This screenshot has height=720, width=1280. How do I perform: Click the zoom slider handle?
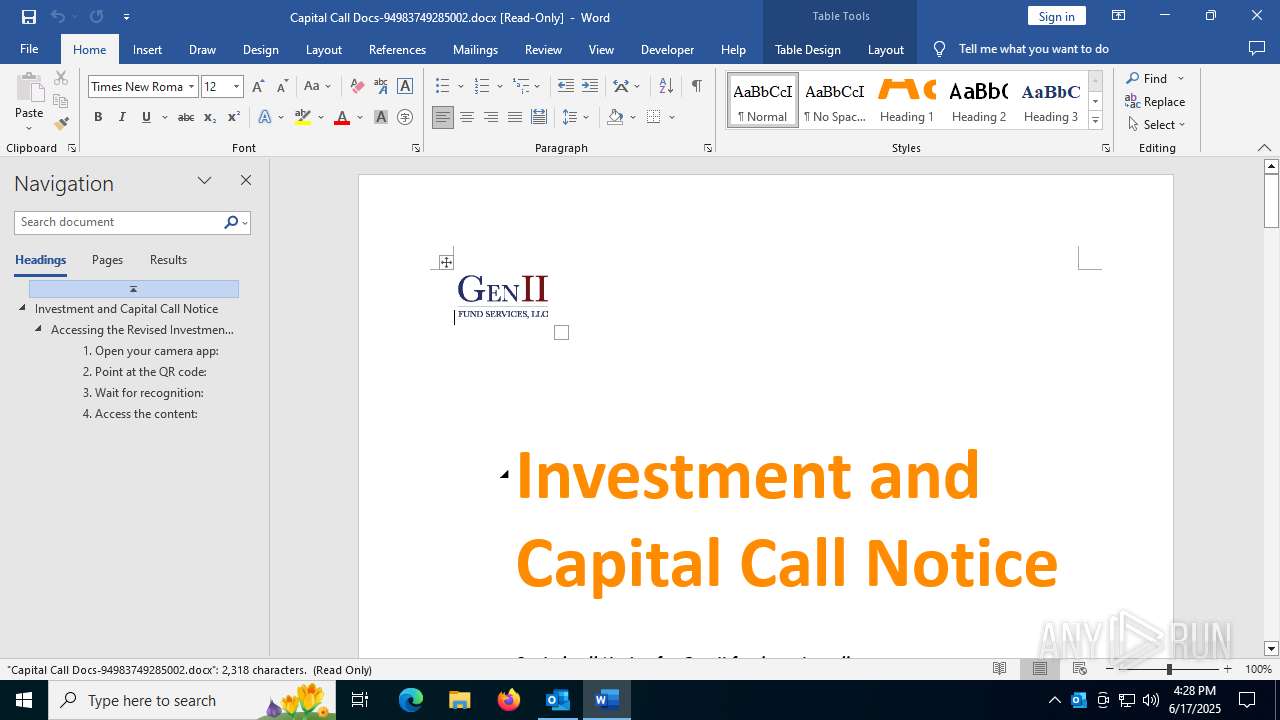(1168, 669)
